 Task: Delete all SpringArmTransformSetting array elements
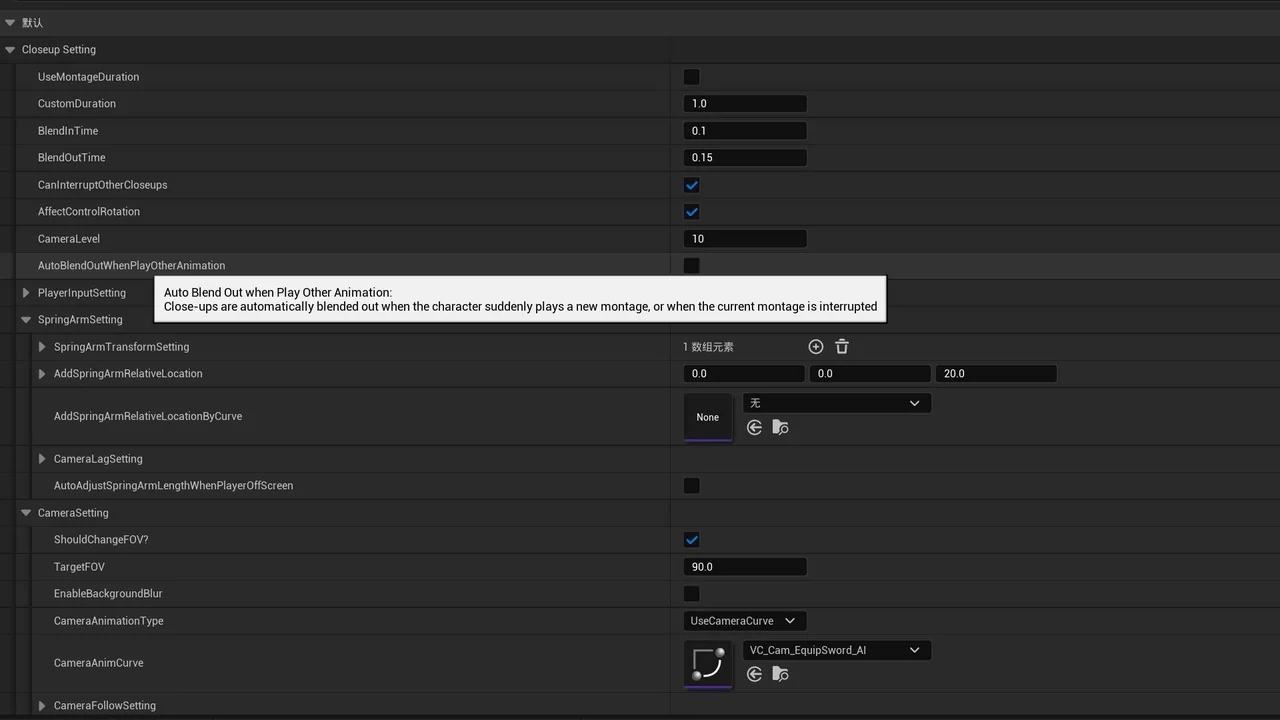click(842, 347)
